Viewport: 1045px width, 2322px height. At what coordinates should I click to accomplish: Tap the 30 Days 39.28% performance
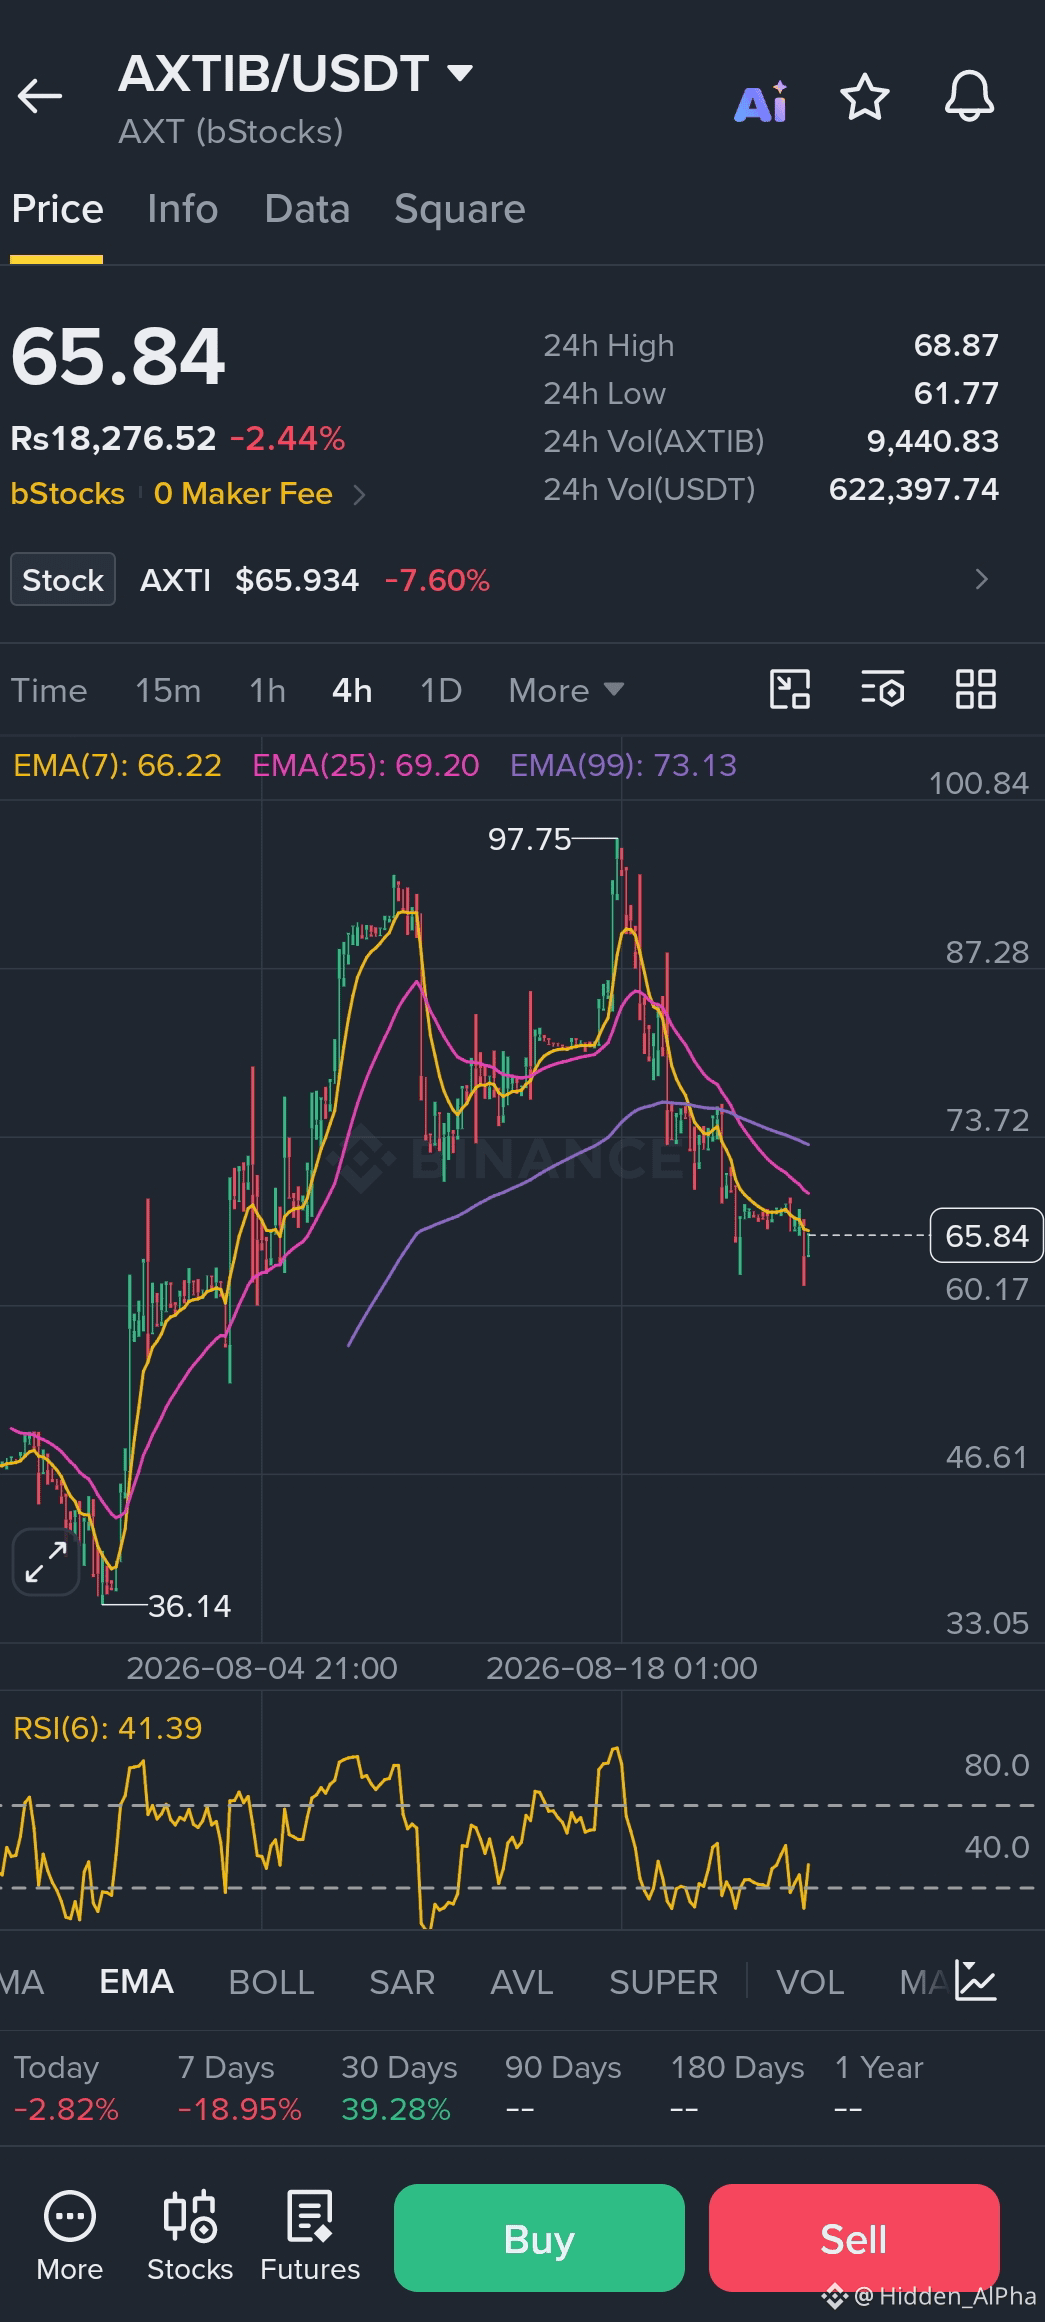(x=399, y=2088)
